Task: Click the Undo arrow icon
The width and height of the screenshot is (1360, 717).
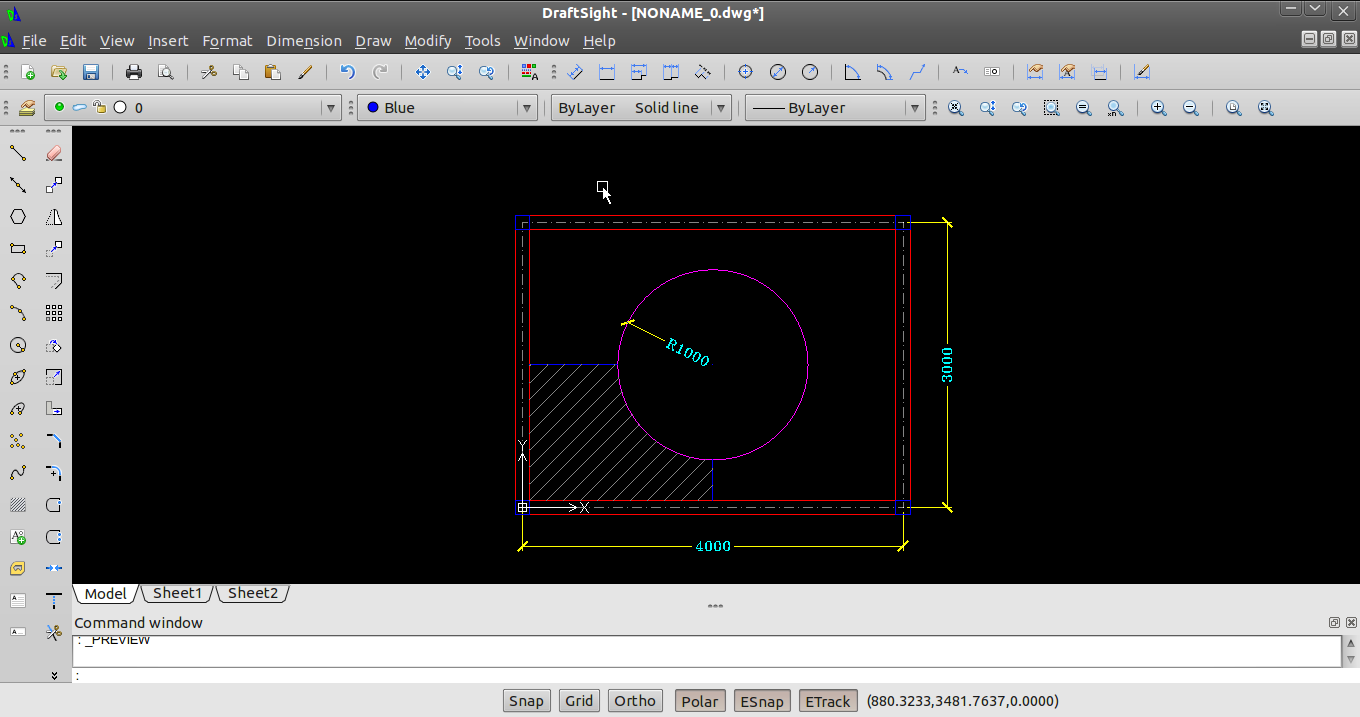Action: pyautogui.click(x=348, y=72)
